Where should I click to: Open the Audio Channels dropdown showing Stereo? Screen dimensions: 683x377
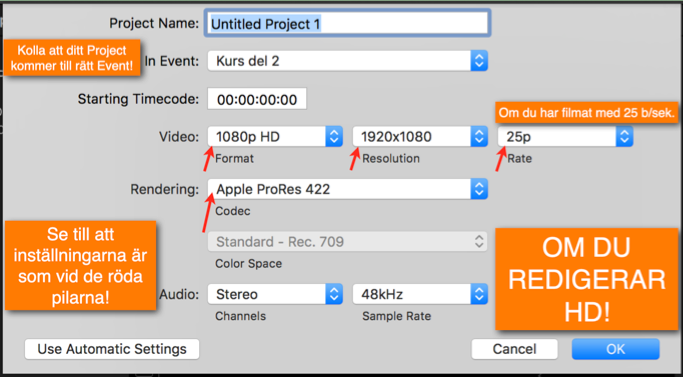click(x=275, y=294)
